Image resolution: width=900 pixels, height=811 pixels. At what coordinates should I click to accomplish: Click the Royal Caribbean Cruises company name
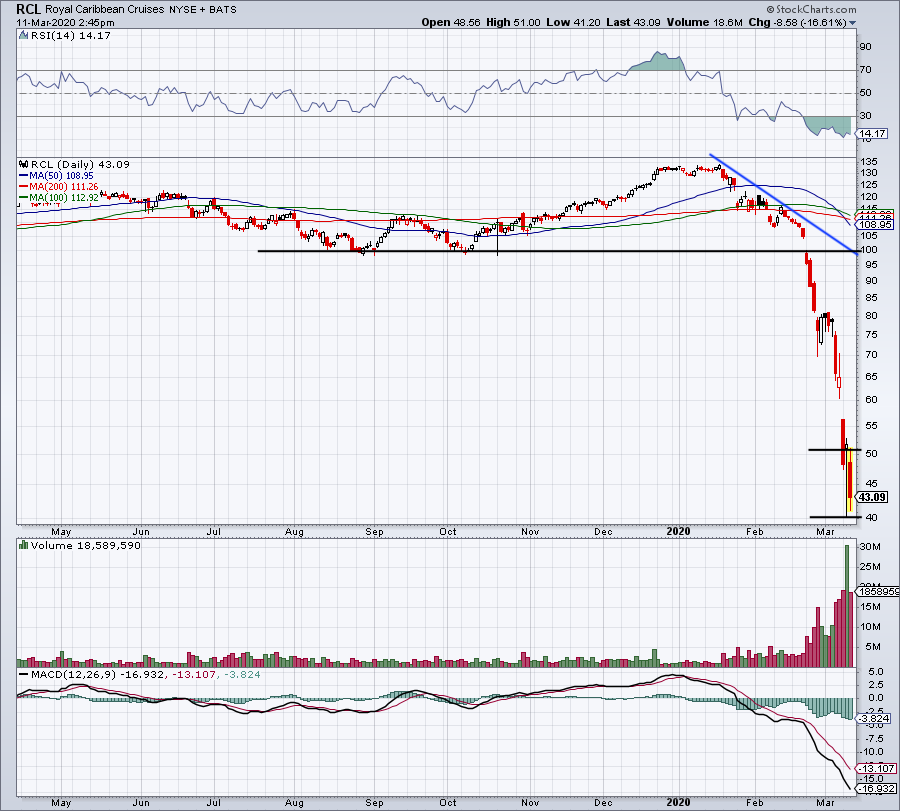(104, 8)
